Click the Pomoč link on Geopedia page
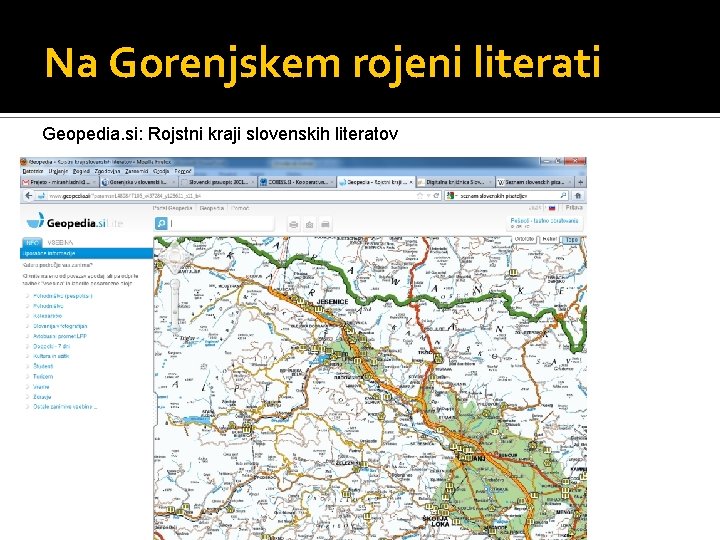Image resolution: width=720 pixels, height=540 pixels. [x=240, y=208]
